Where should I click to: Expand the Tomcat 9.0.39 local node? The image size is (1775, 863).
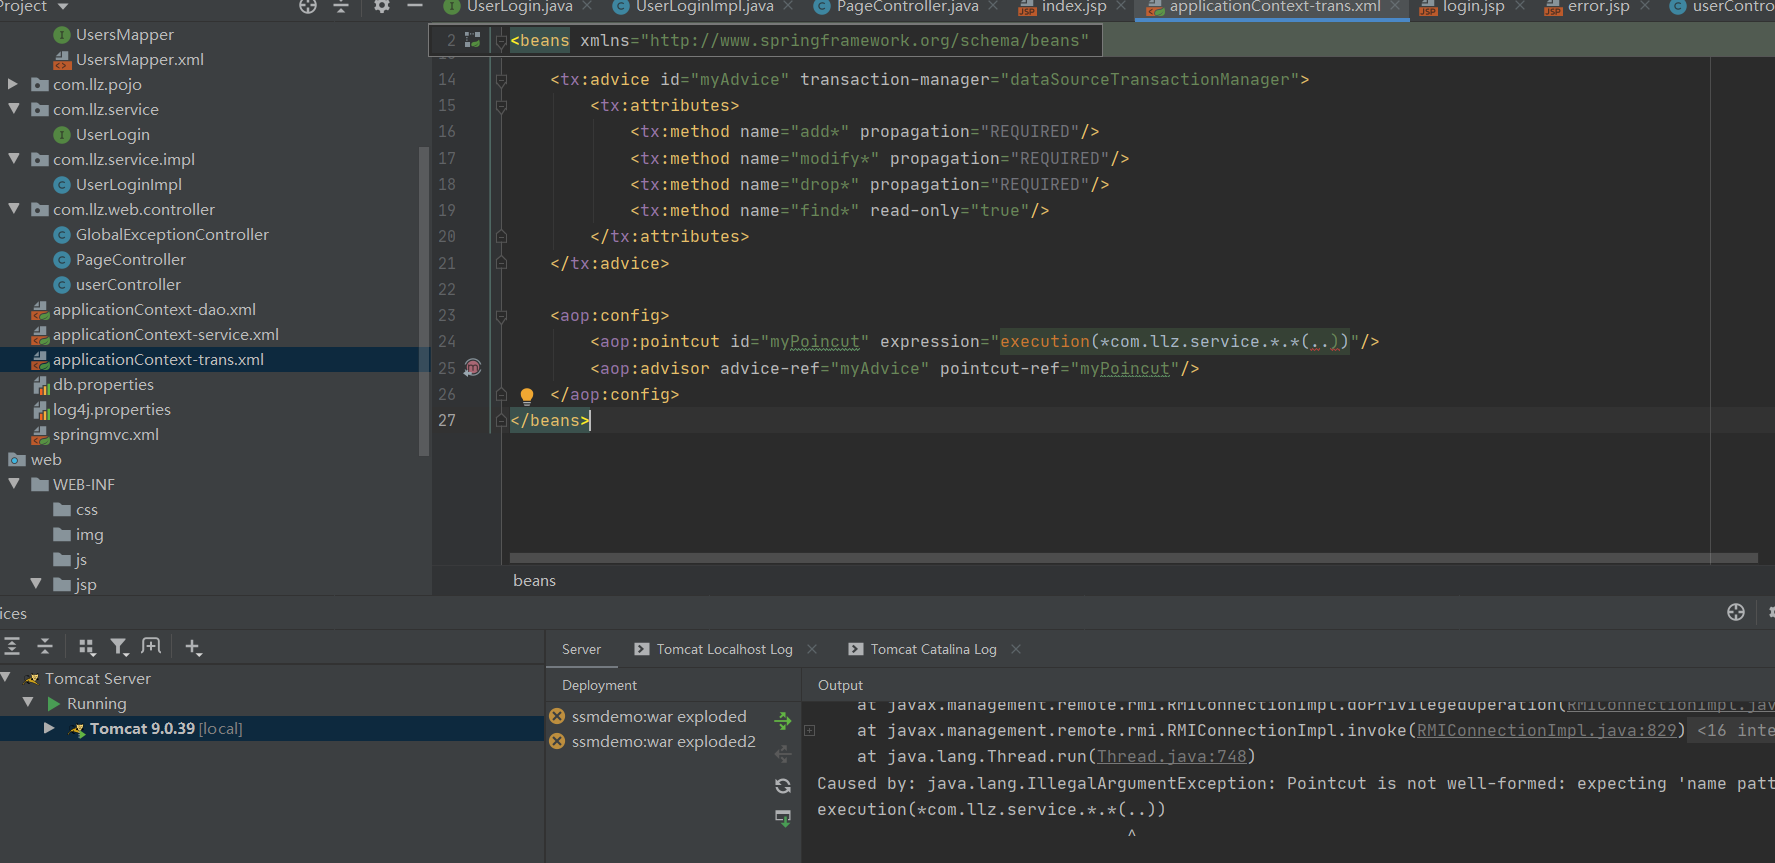point(49,728)
